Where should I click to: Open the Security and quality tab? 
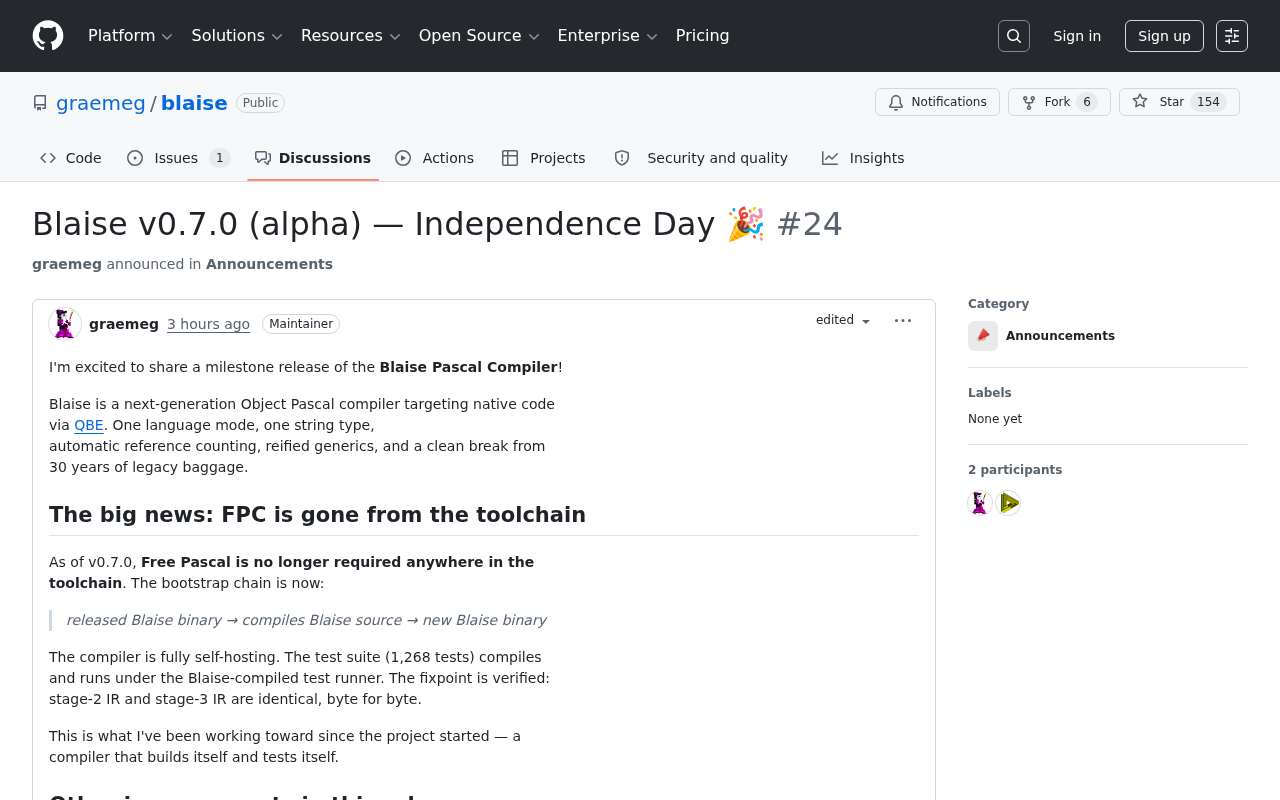pyautogui.click(x=701, y=158)
